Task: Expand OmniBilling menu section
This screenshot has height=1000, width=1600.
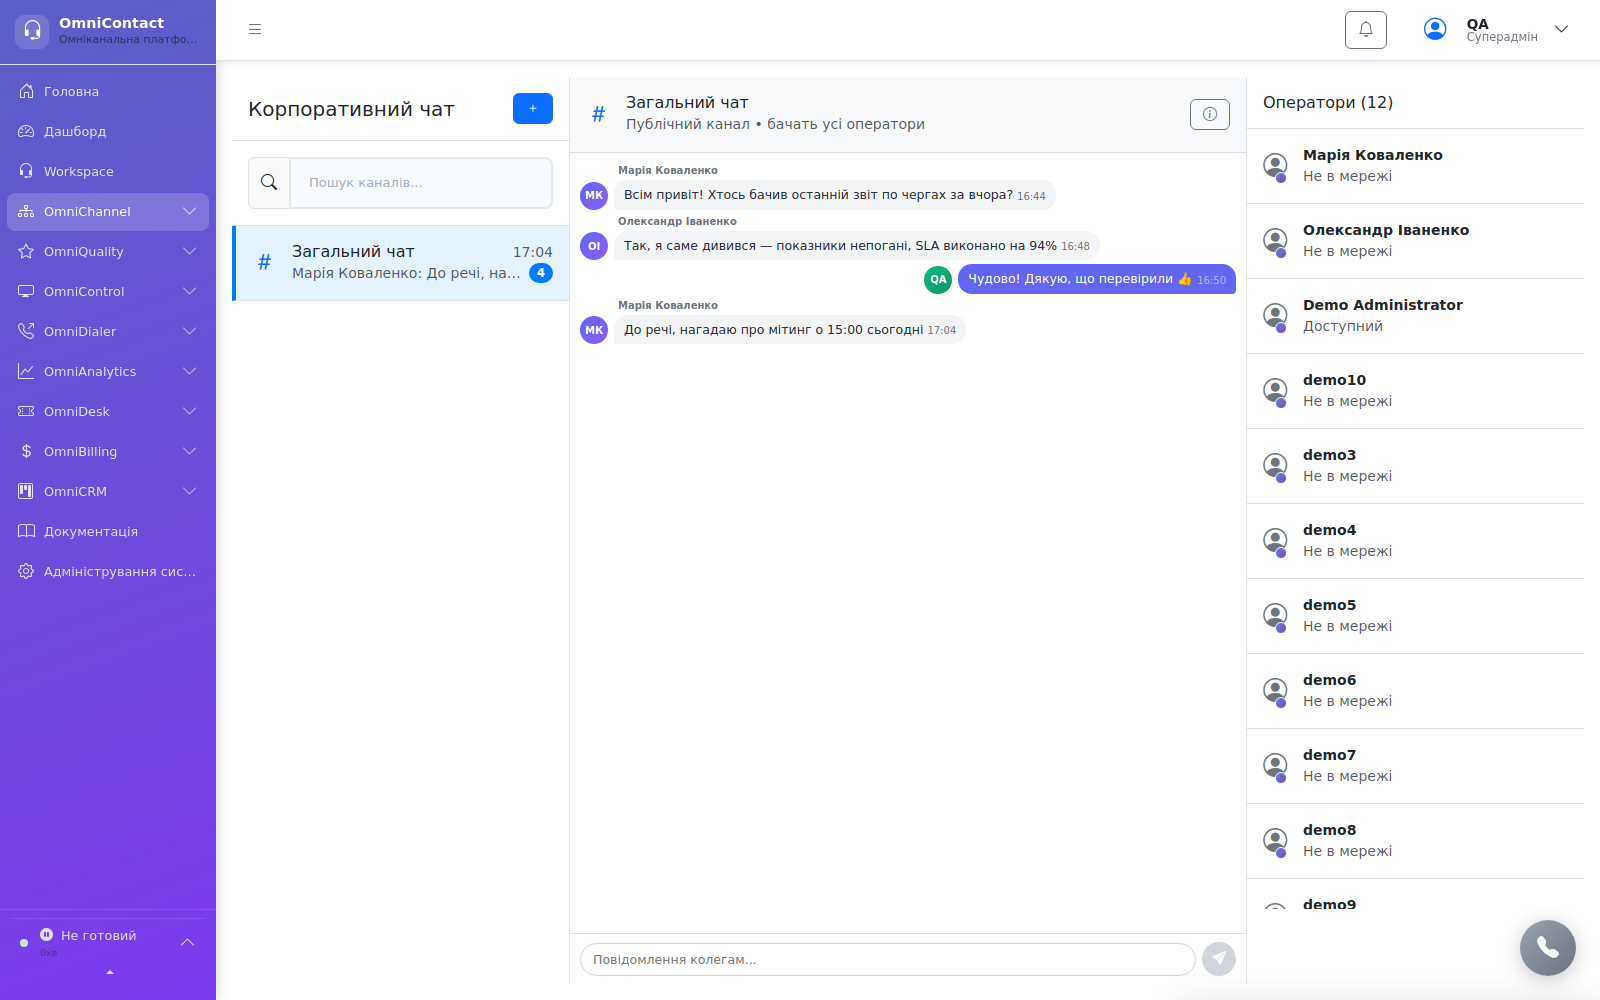Action: click(108, 451)
